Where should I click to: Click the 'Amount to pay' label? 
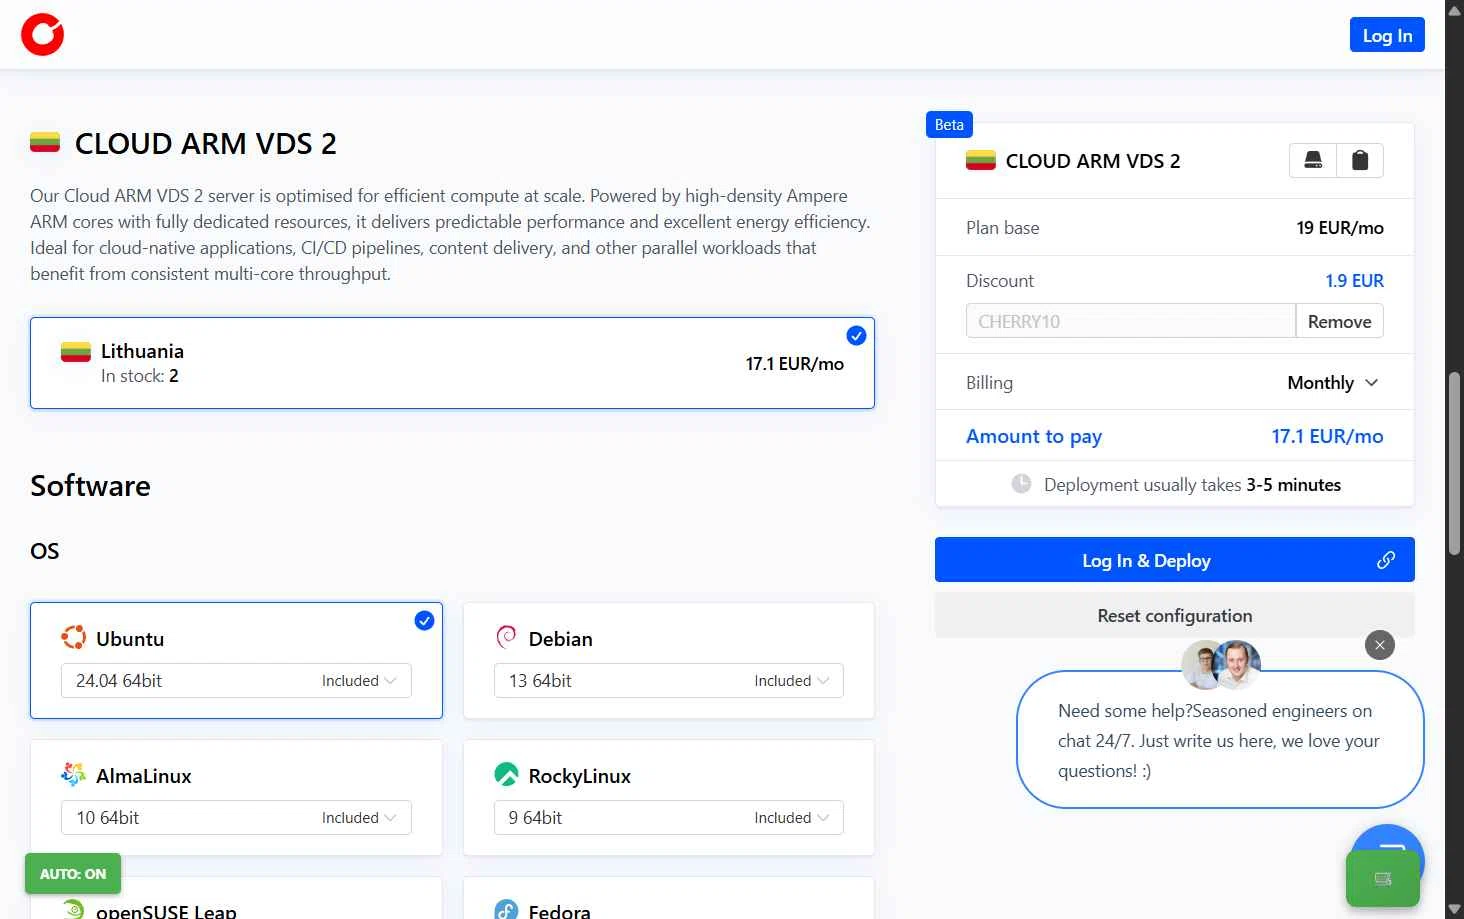[1034, 436]
